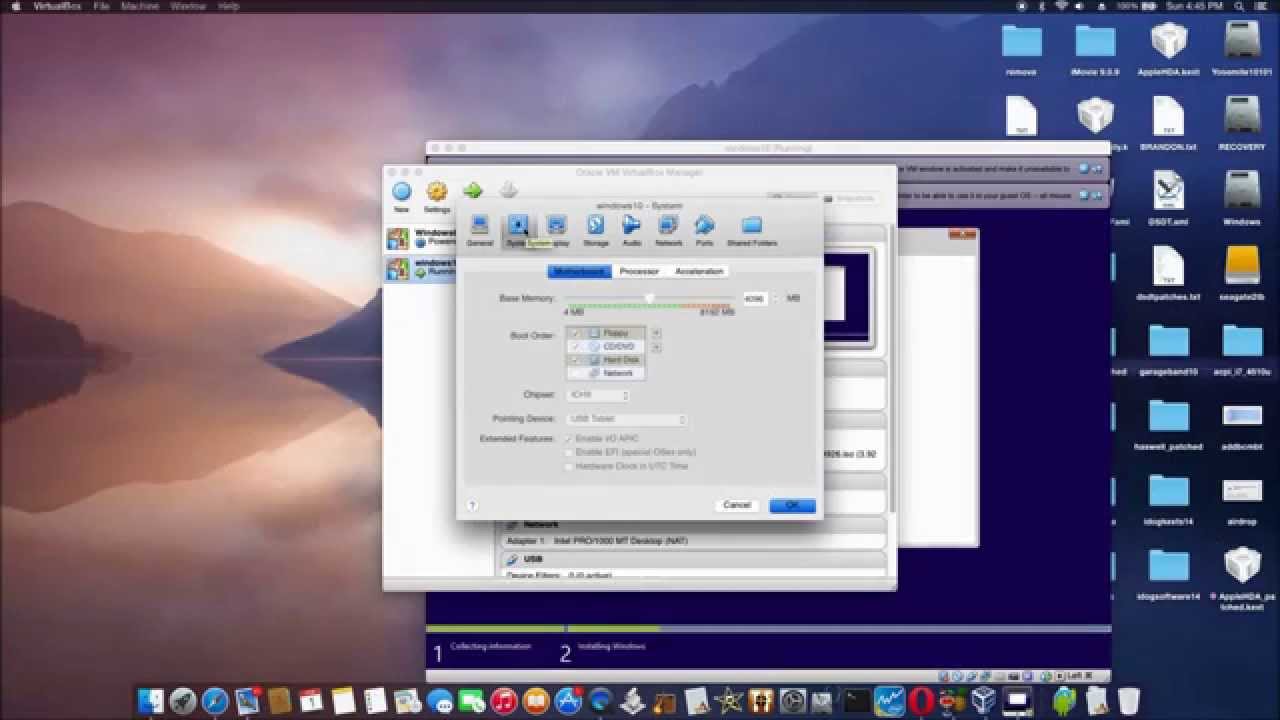Click the Discard icon in VirtualBox Manager toolbar

[x=508, y=191]
